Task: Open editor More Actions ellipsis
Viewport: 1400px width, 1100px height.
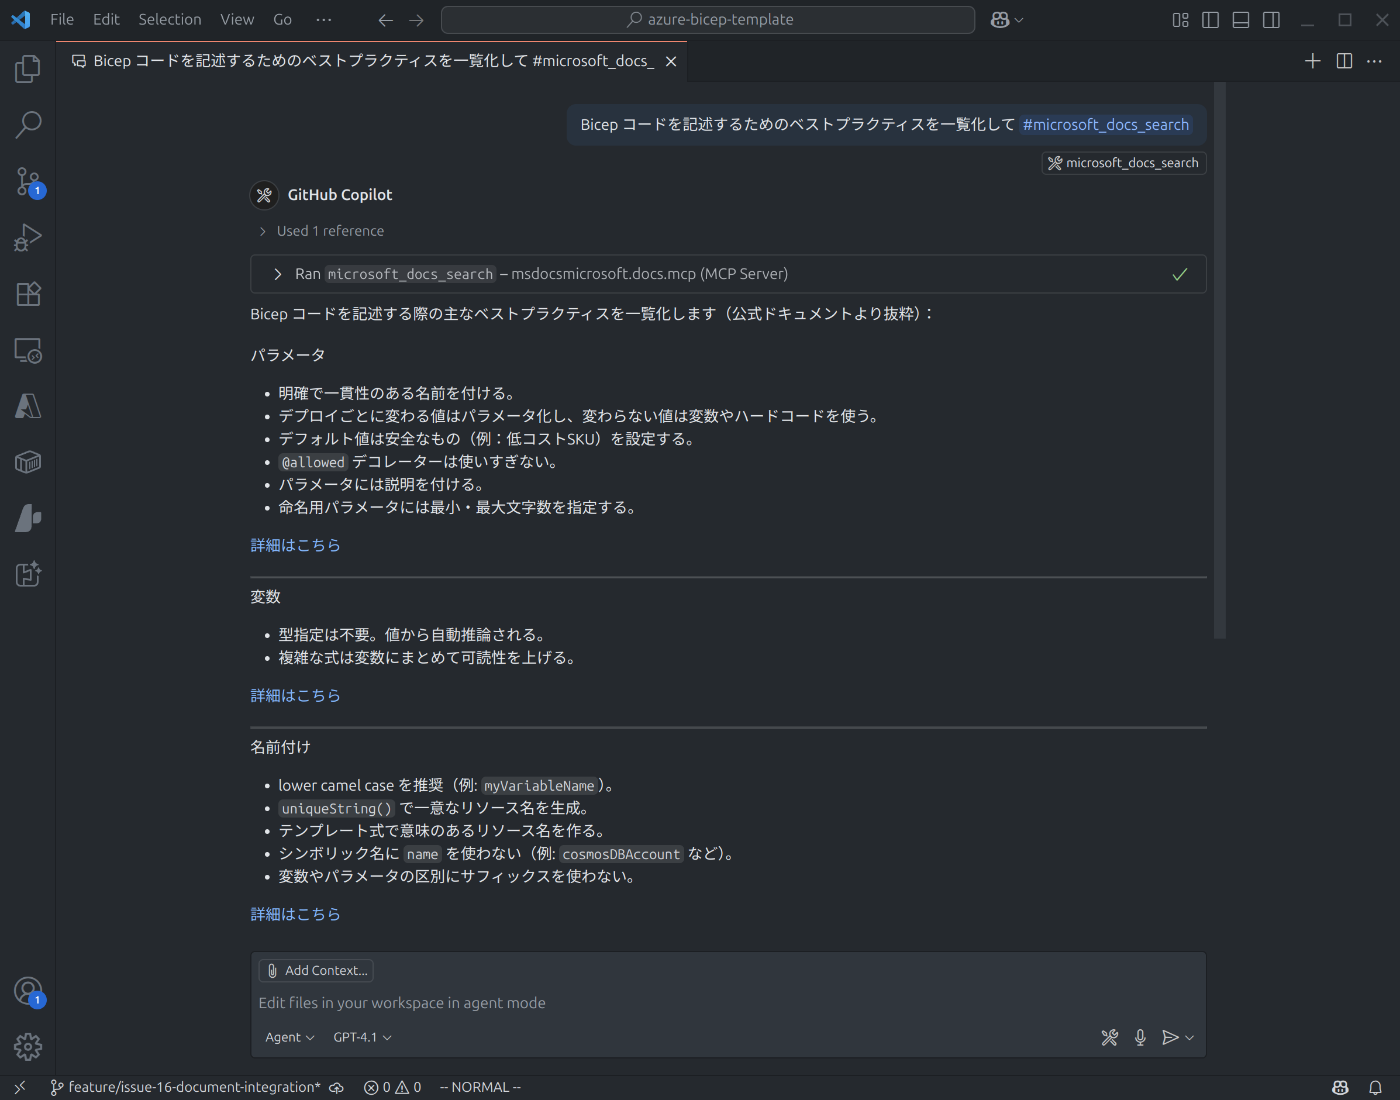Action: [x=1375, y=61]
